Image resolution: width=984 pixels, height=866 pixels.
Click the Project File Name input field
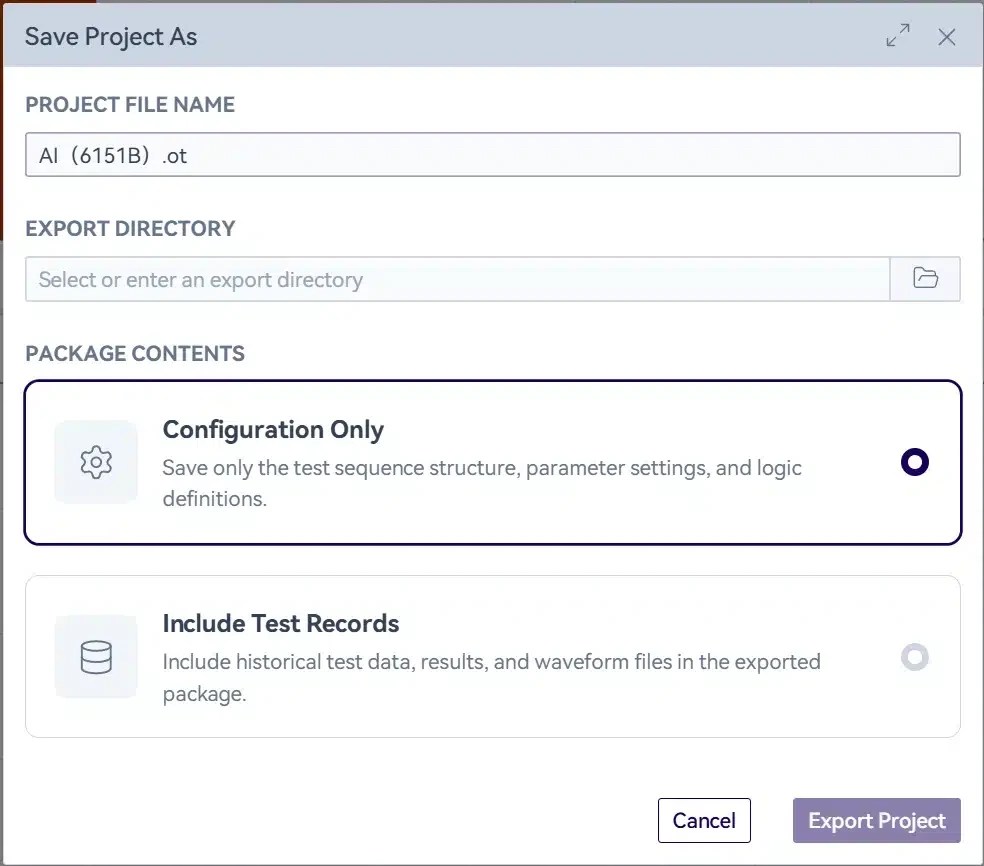[493, 154]
